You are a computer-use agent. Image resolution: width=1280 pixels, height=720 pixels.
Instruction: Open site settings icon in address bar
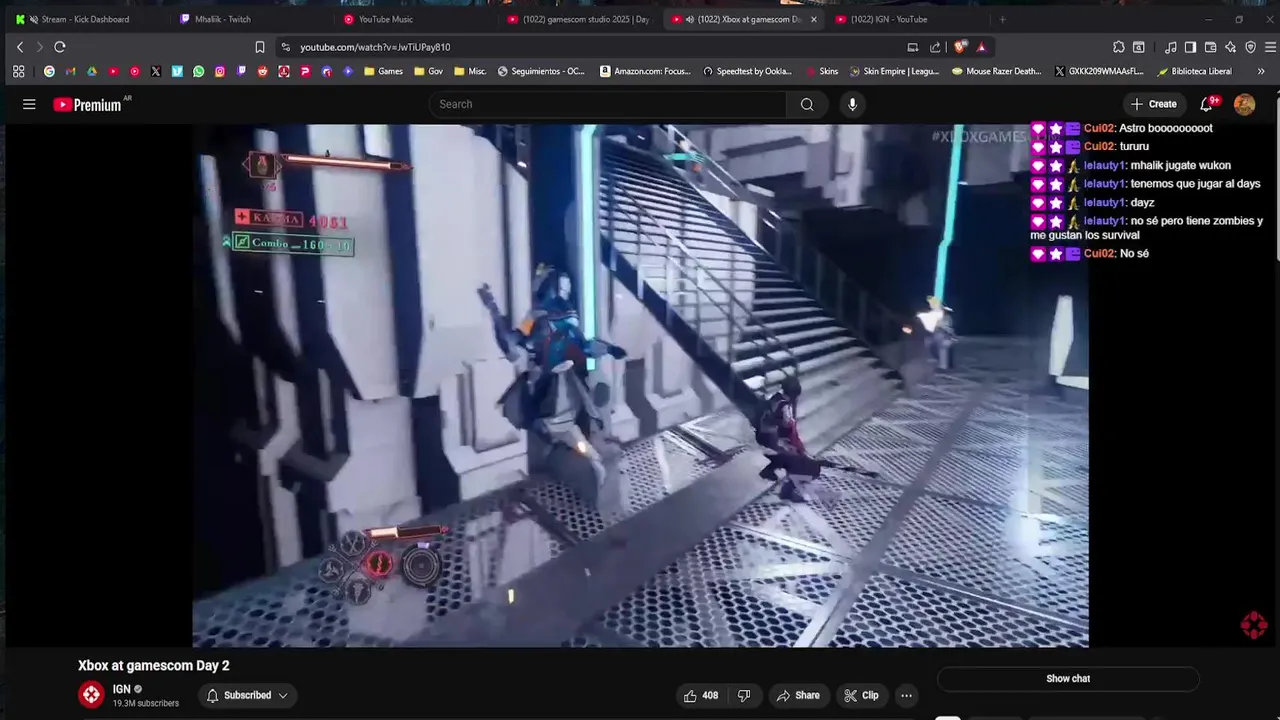click(x=286, y=47)
